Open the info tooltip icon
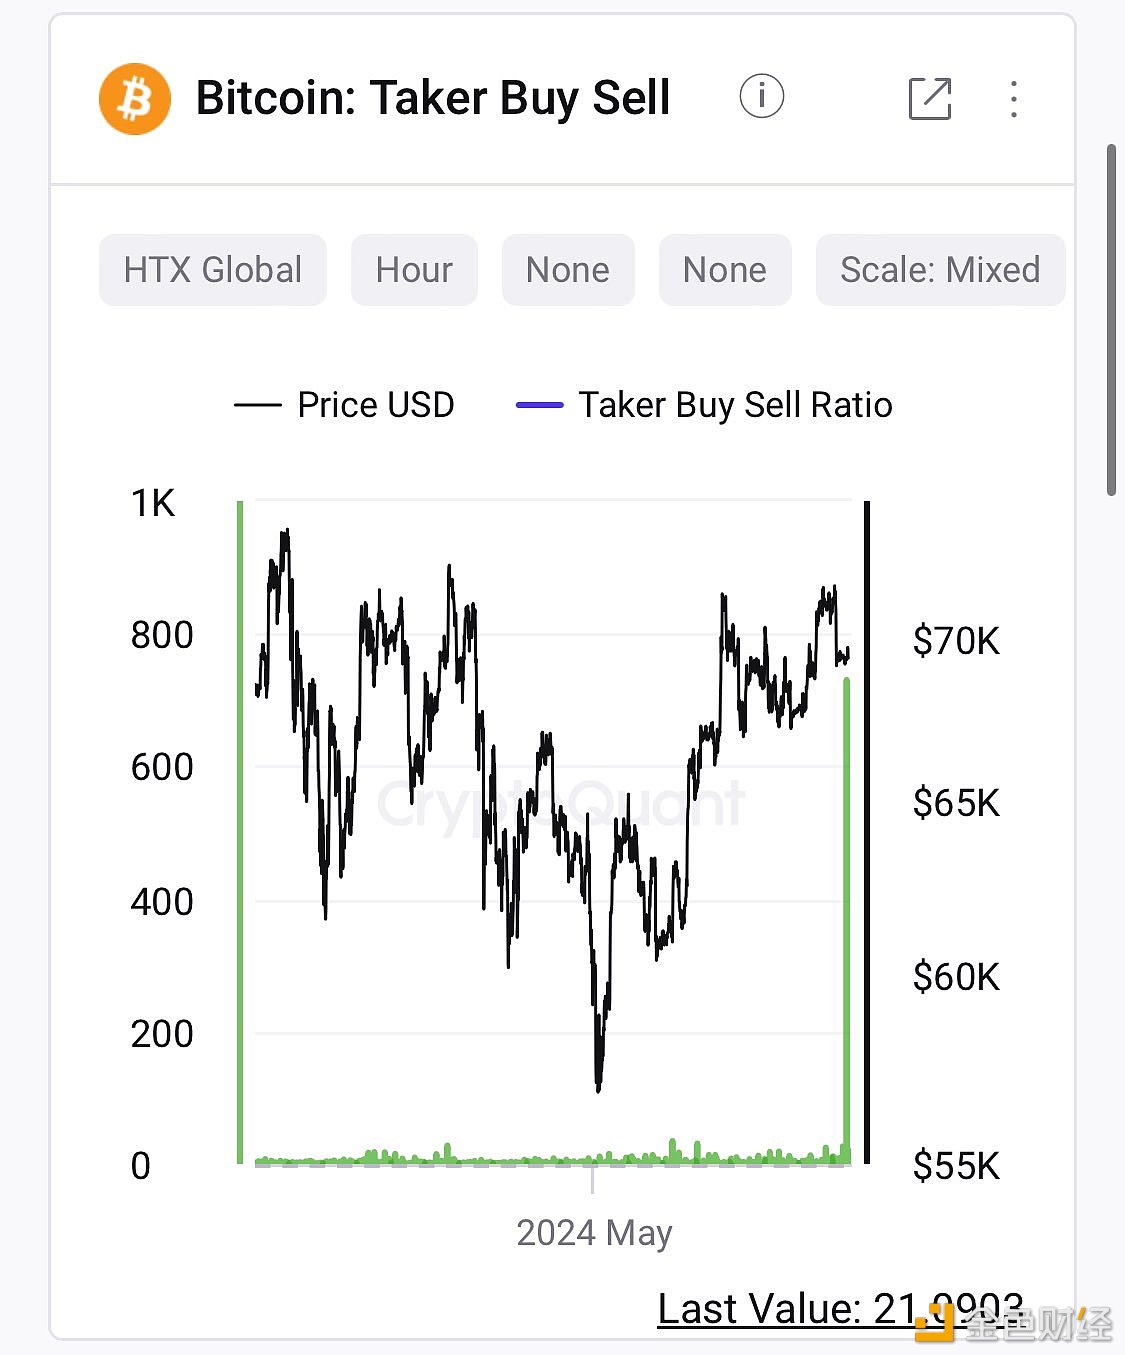Image resolution: width=1125 pixels, height=1355 pixels. click(761, 97)
